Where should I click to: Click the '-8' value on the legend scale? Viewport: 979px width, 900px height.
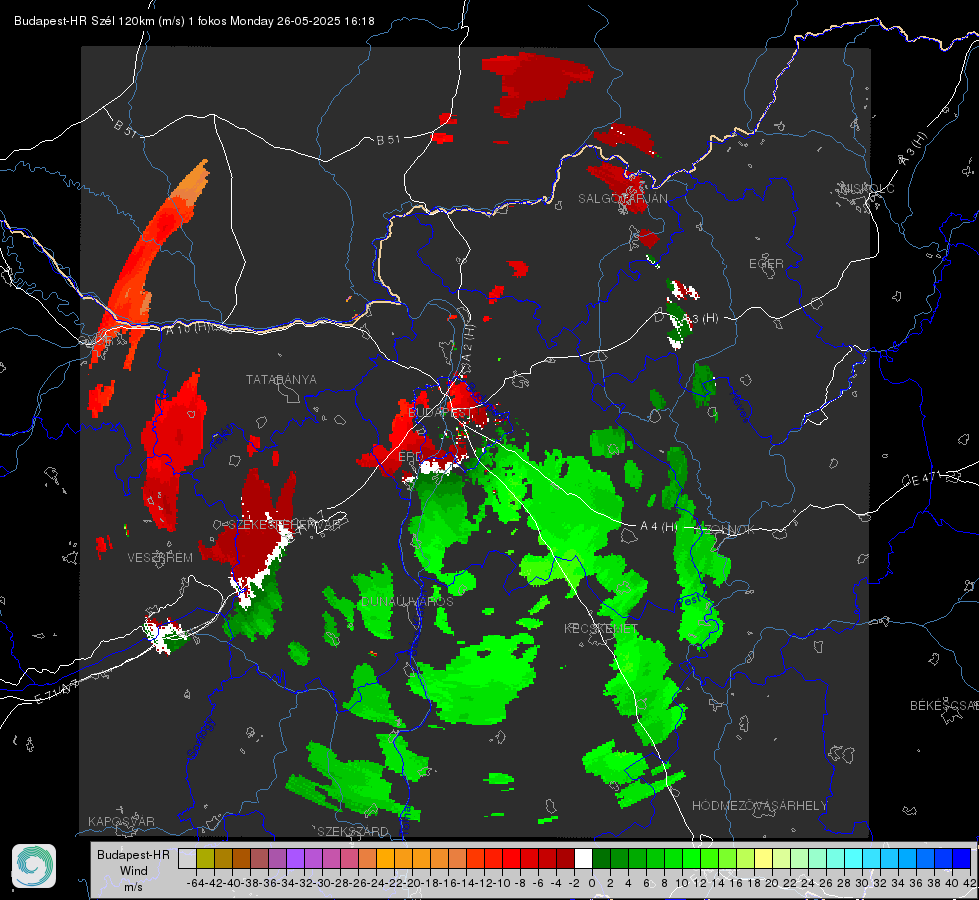coord(520,883)
